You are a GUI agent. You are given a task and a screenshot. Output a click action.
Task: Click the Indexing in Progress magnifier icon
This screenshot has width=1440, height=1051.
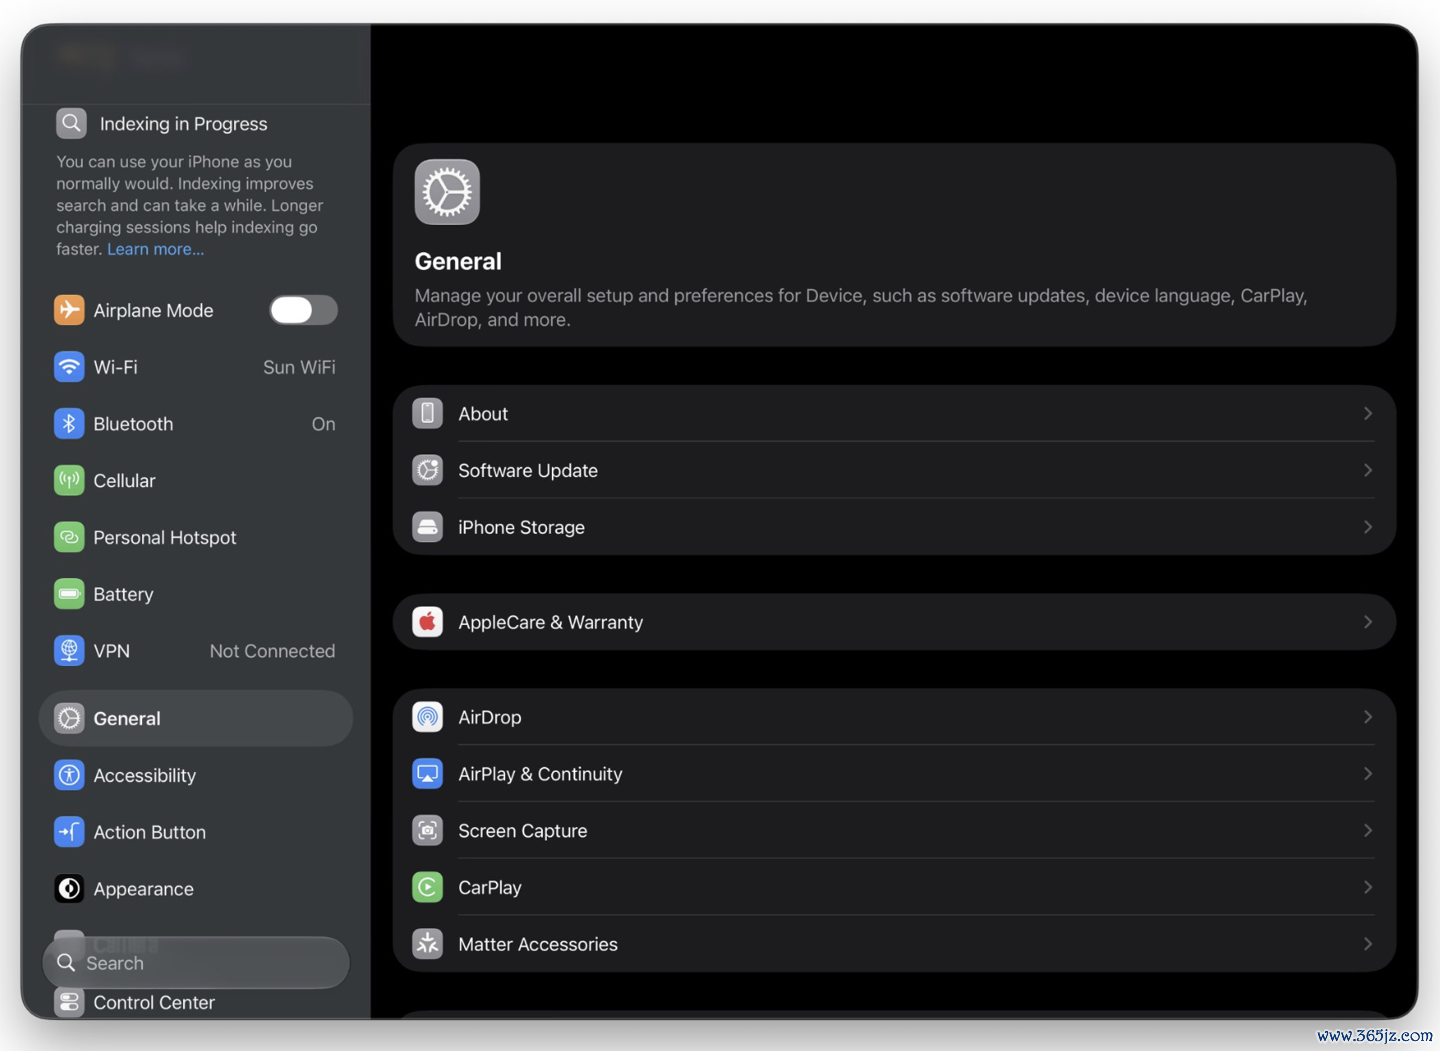click(x=71, y=123)
